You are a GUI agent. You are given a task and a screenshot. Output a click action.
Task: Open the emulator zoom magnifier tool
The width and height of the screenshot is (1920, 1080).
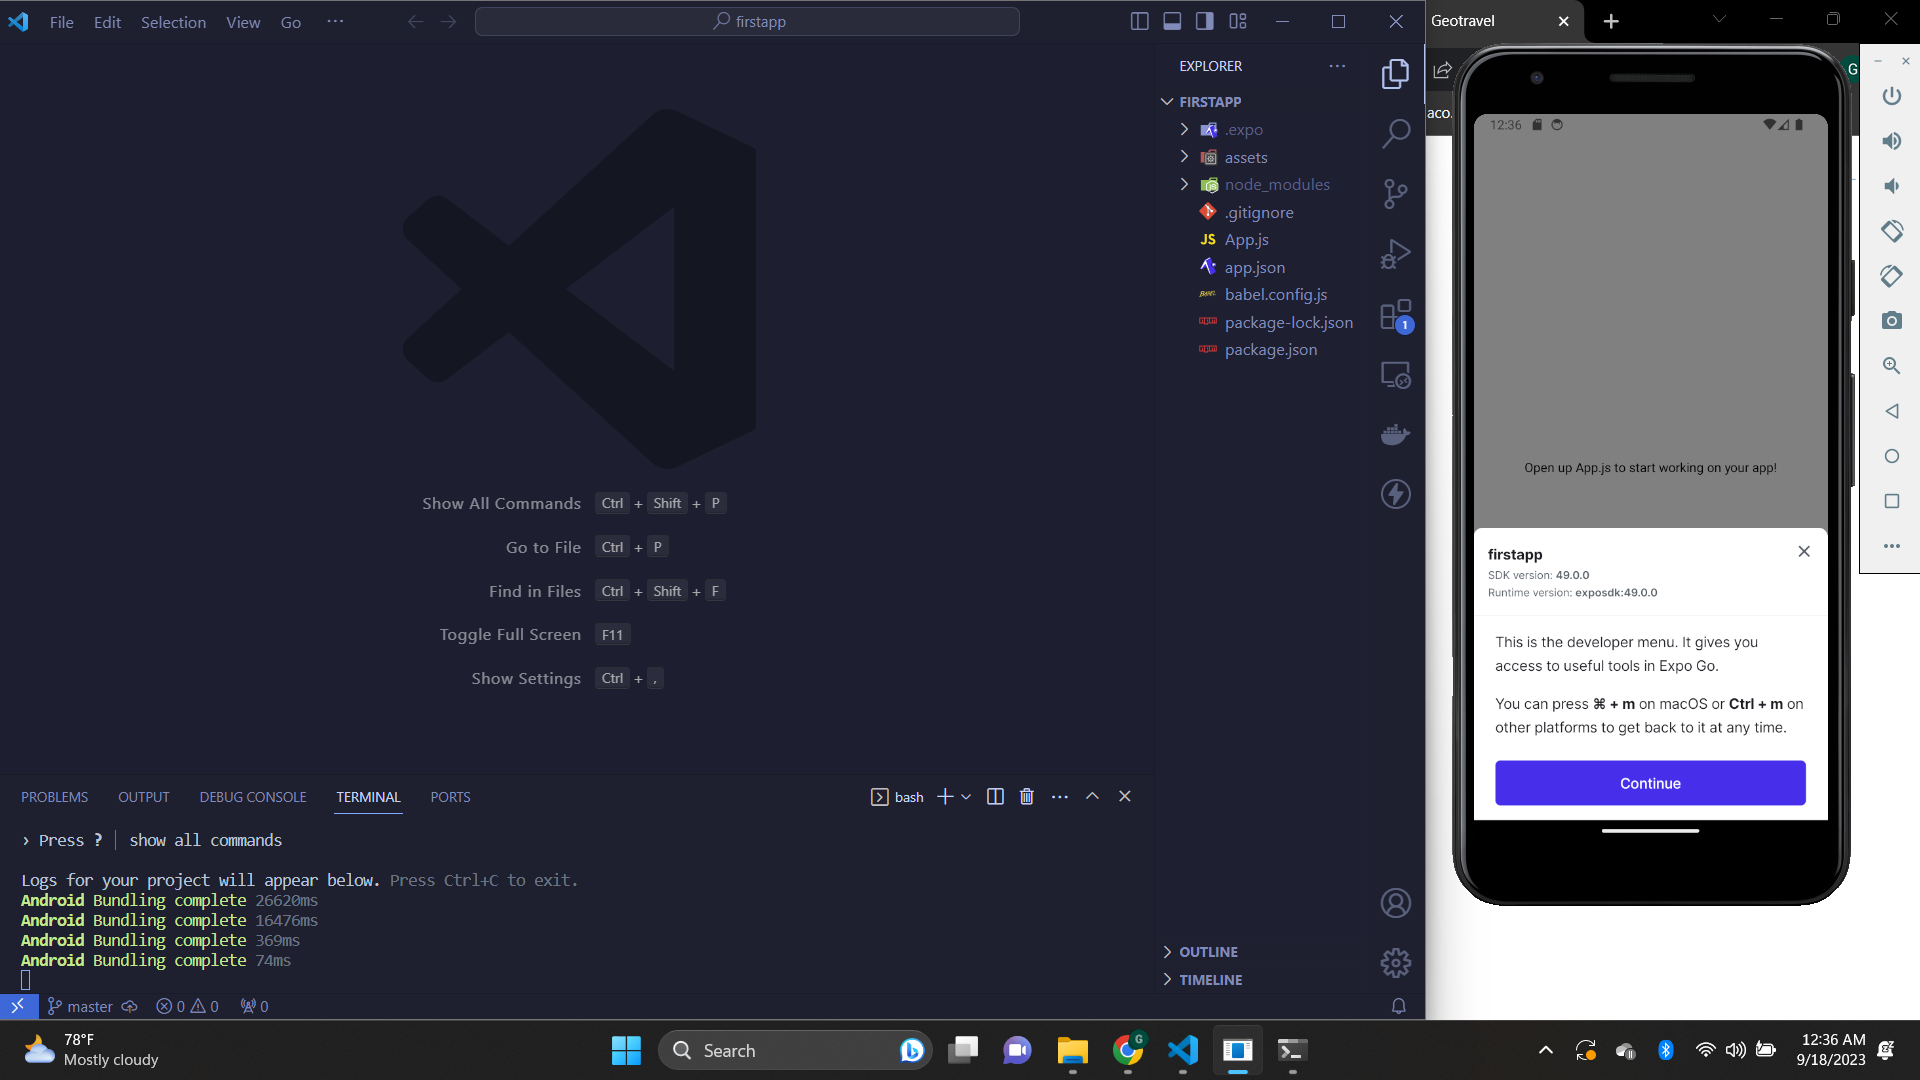[x=1891, y=366]
